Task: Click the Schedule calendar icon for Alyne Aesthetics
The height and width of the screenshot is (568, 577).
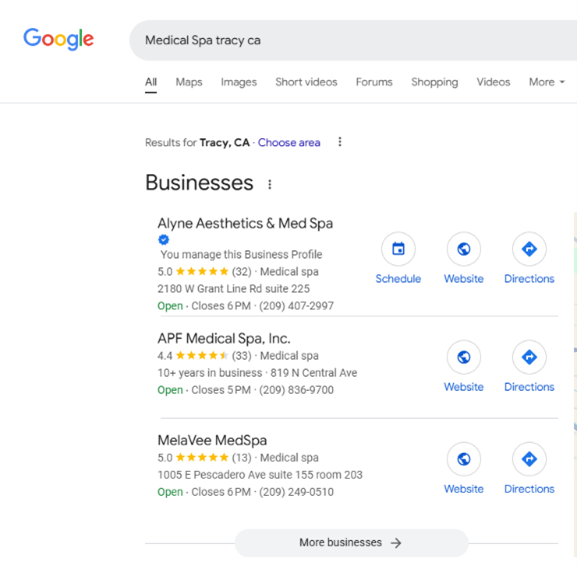Action: tap(398, 249)
